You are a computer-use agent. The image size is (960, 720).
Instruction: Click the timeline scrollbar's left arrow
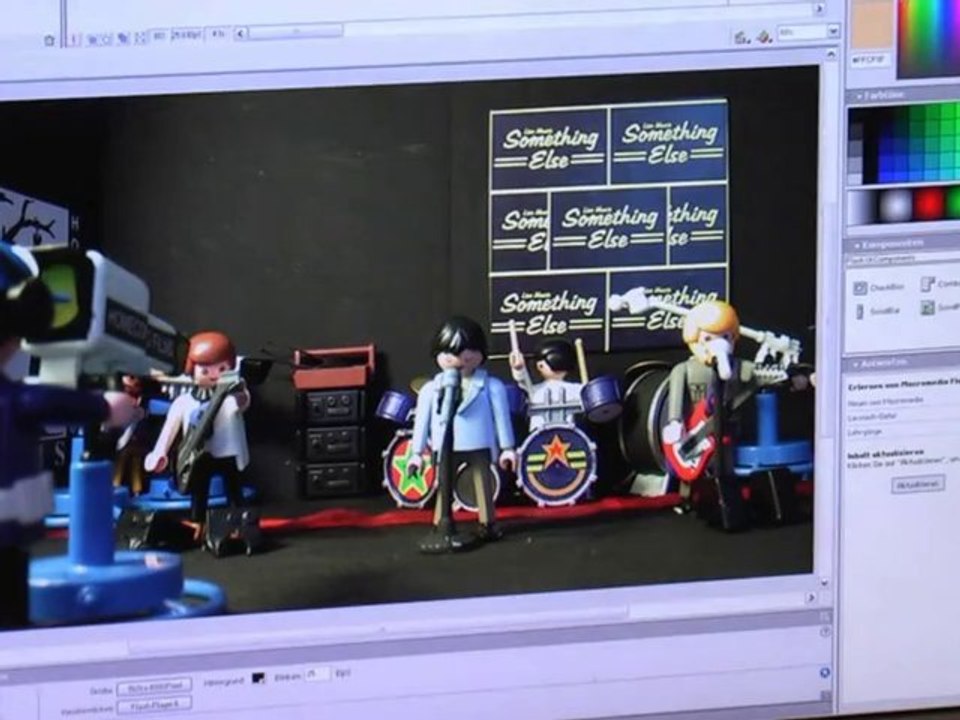pyautogui.click(x=241, y=34)
